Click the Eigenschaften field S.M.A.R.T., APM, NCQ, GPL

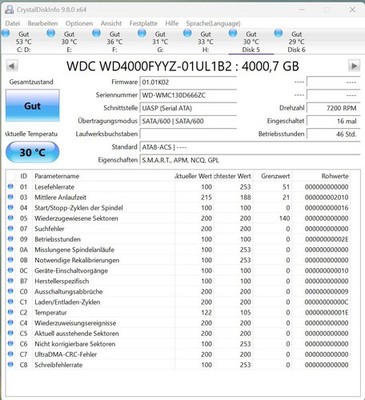point(250,160)
